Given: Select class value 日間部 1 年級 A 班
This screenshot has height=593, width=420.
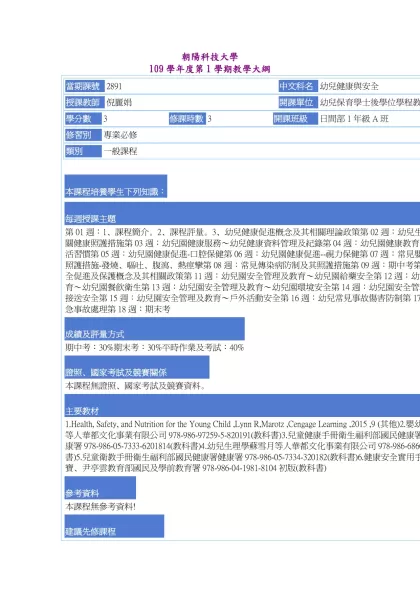Looking at the screenshot, I should (x=354, y=119).
